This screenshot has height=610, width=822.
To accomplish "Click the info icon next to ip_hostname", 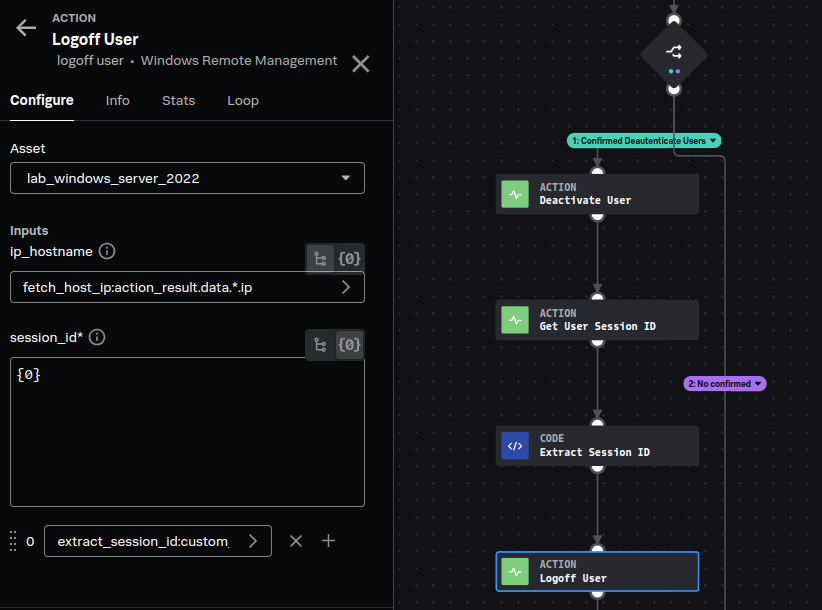I will [x=107, y=251].
